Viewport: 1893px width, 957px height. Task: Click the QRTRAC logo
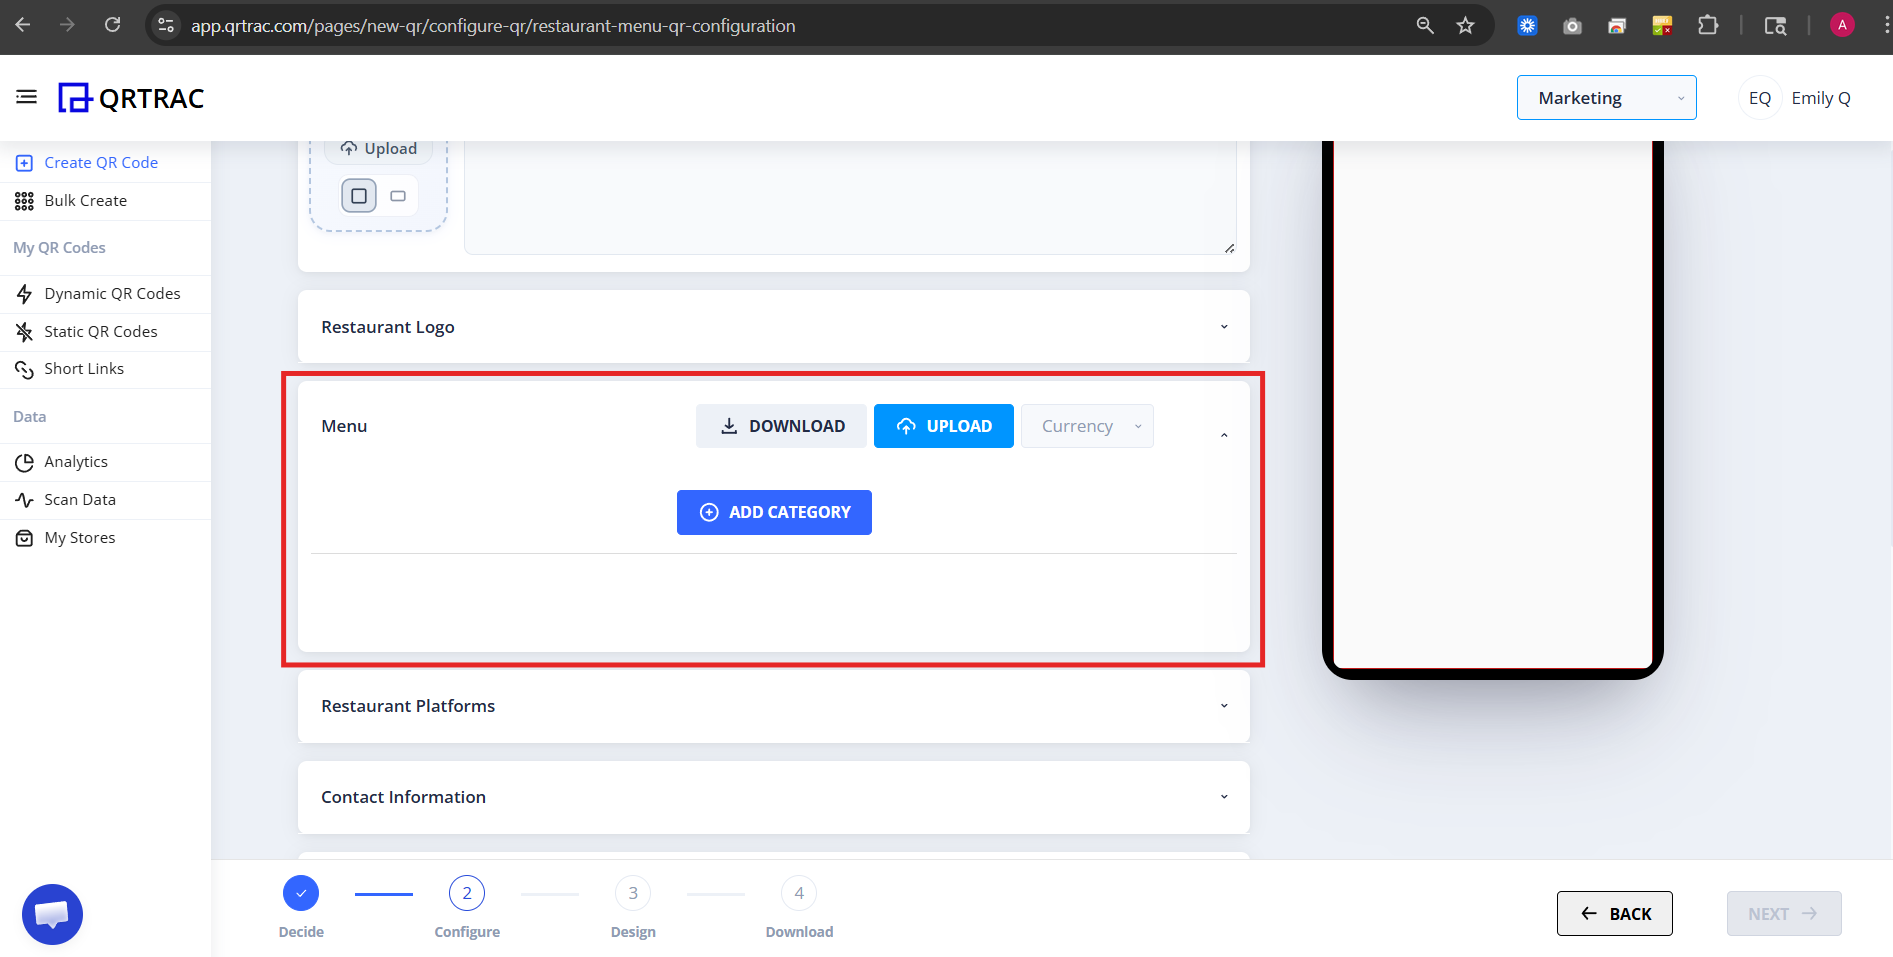(x=131, y=97)
